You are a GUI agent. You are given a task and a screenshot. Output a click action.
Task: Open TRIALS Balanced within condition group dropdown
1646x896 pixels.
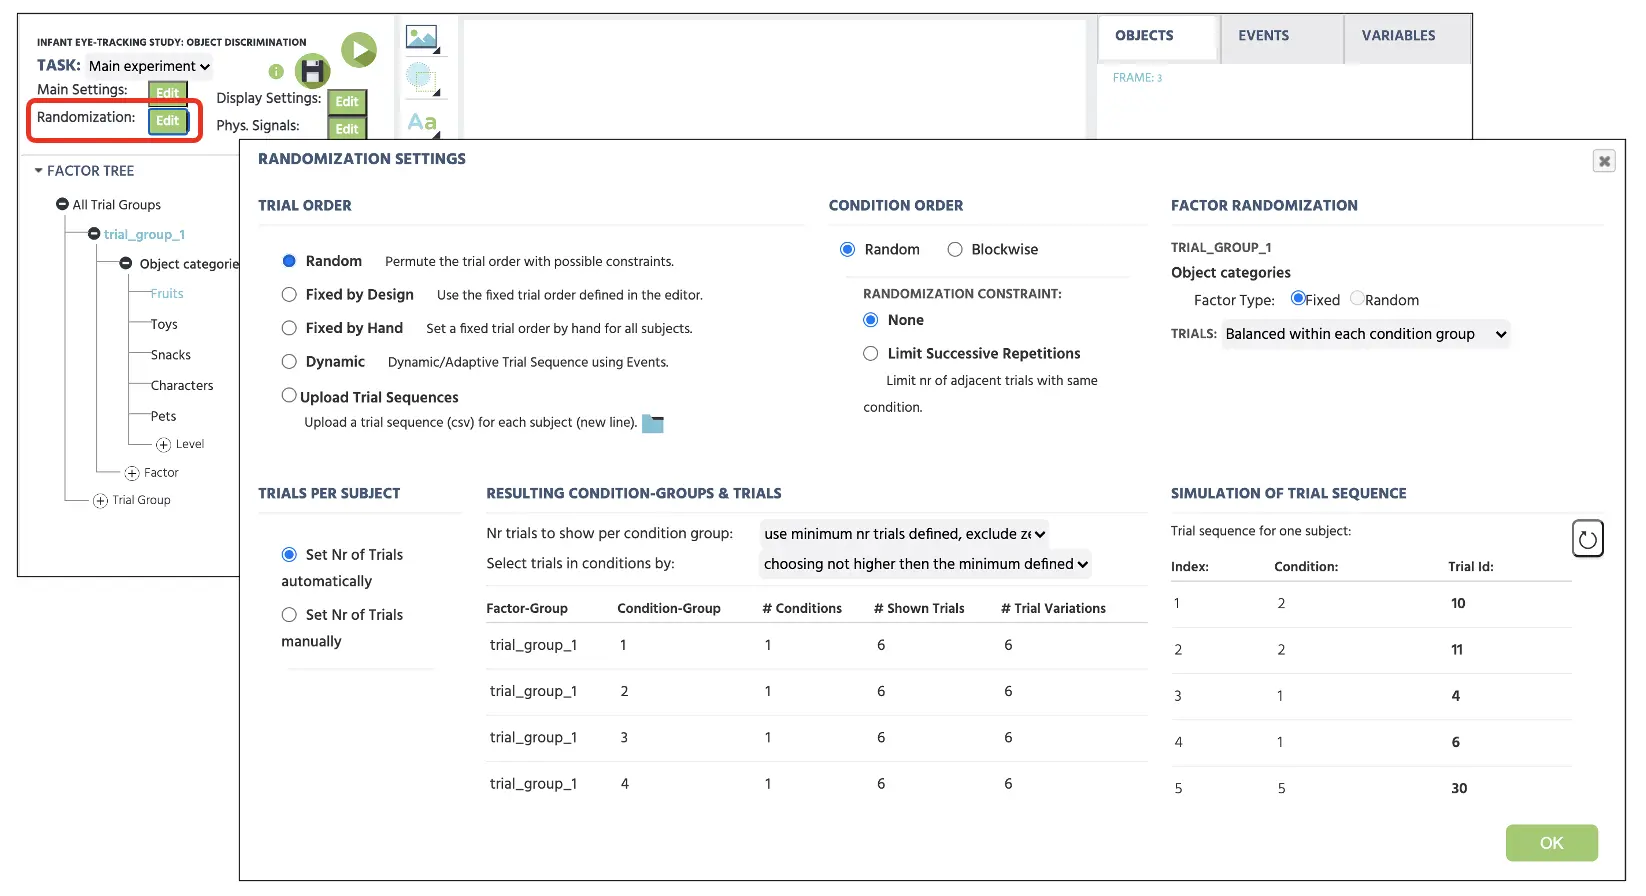point(1366,334)
